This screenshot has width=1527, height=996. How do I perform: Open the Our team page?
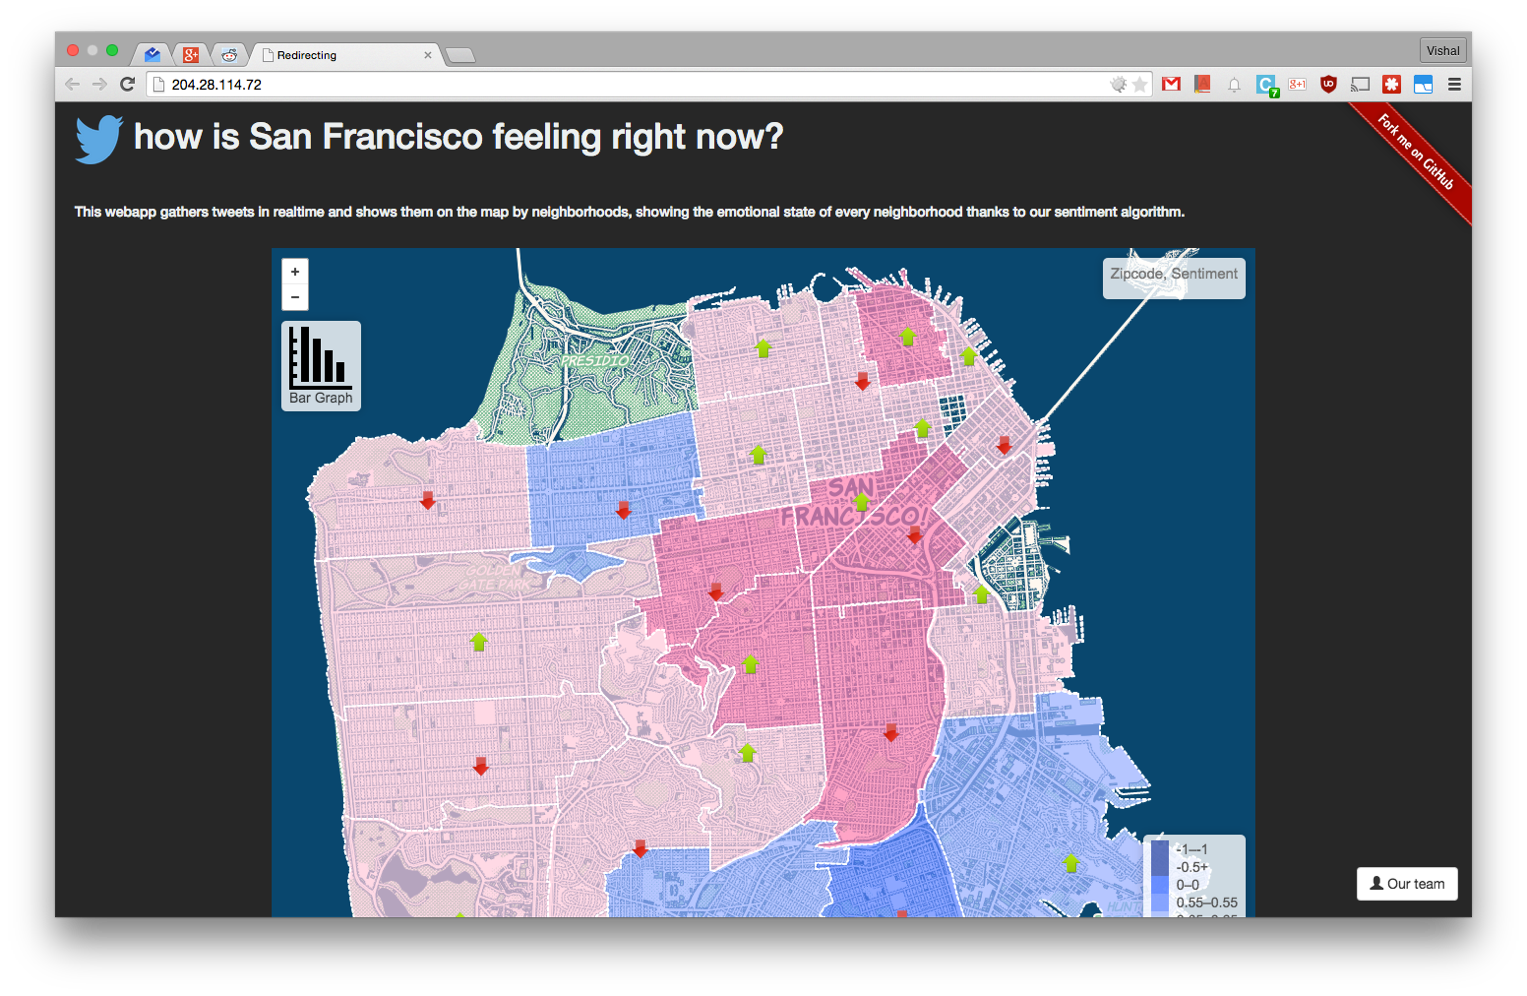click(x=1407, y=884)
